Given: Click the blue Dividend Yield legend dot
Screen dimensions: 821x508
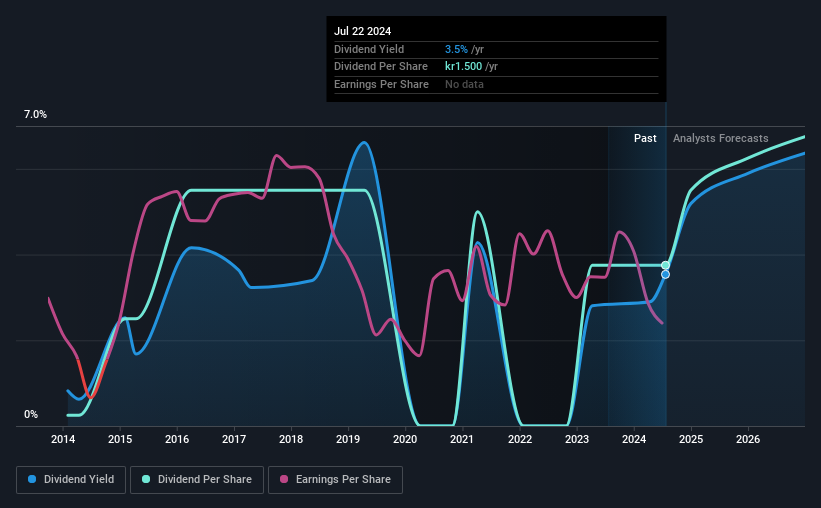Looking at the screenshot, I should [x=32, y=479].
